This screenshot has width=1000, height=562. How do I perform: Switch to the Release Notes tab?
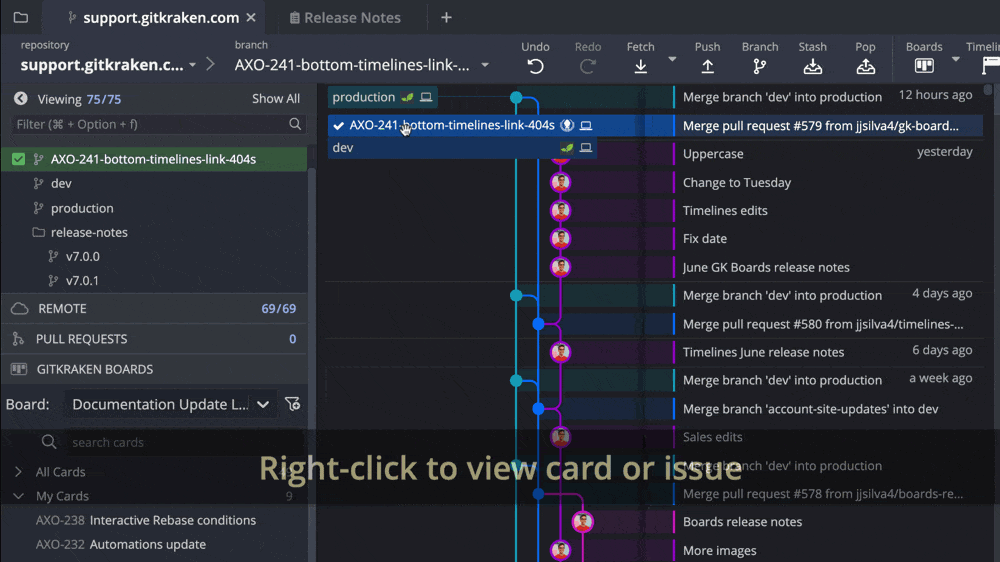tap(345, 18)
